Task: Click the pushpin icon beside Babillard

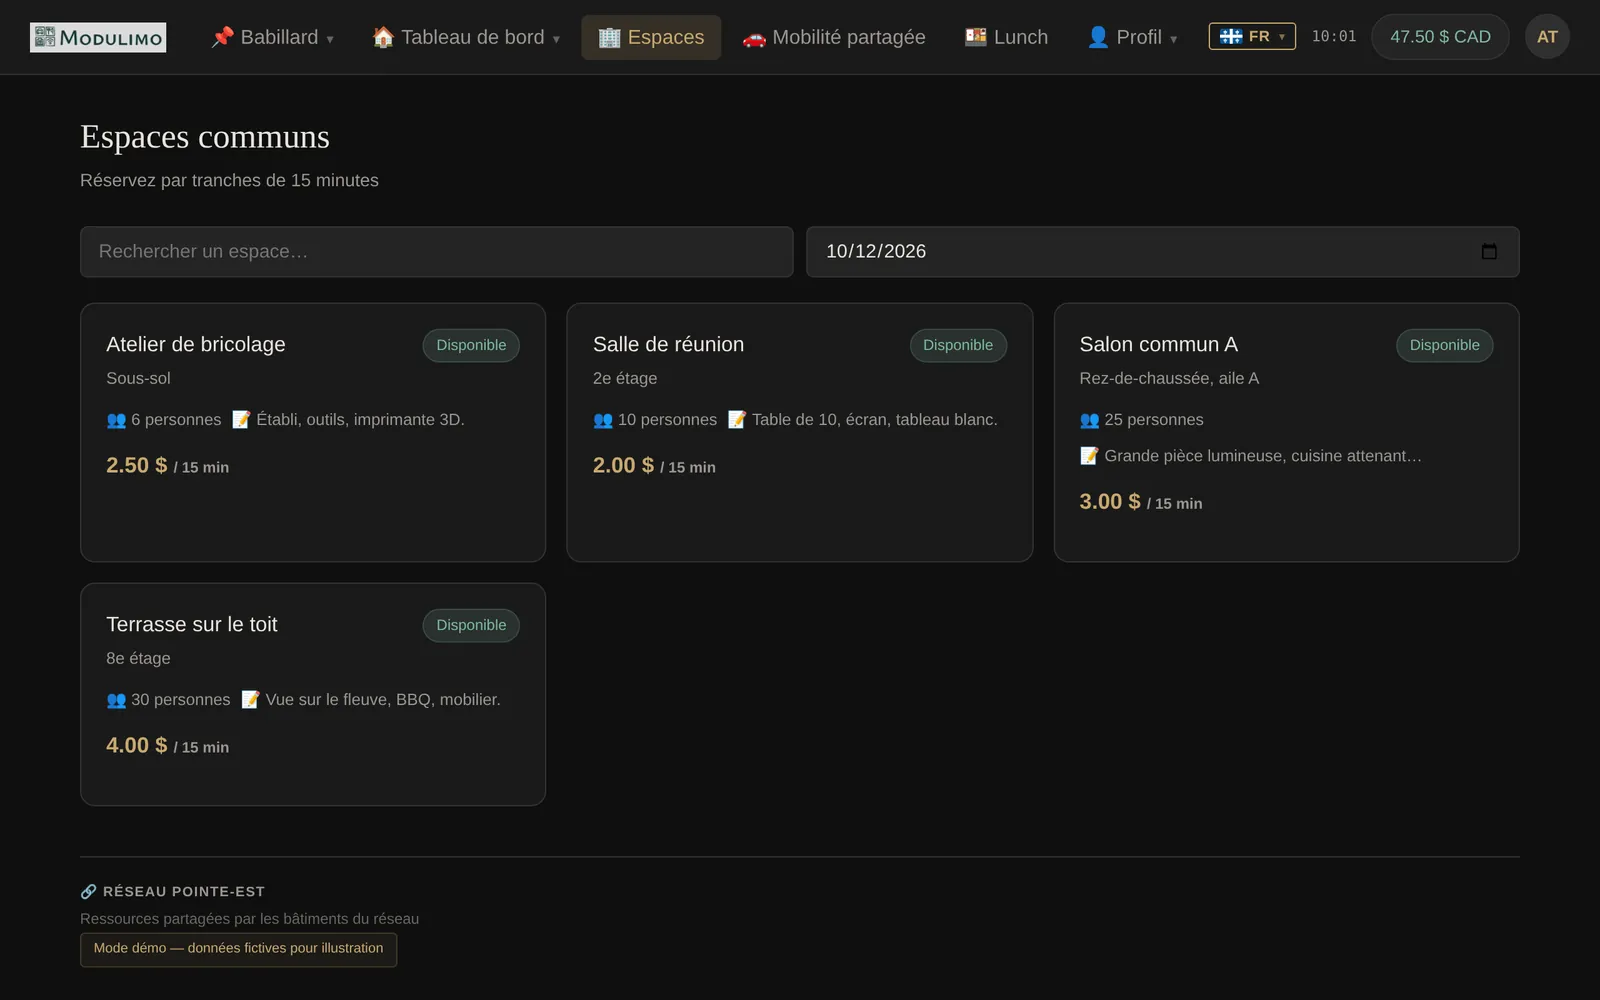Action: [x=222, y=37]
